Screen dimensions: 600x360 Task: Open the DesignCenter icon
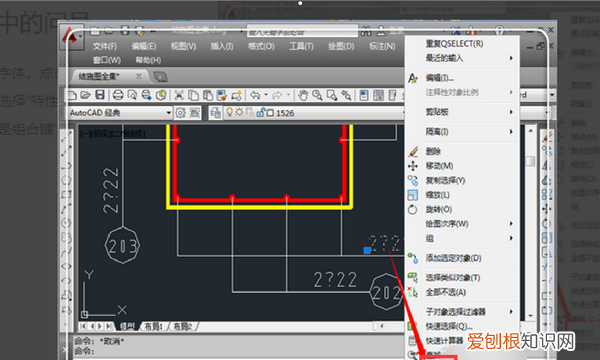pyautogui.click(x=378, y=95)
